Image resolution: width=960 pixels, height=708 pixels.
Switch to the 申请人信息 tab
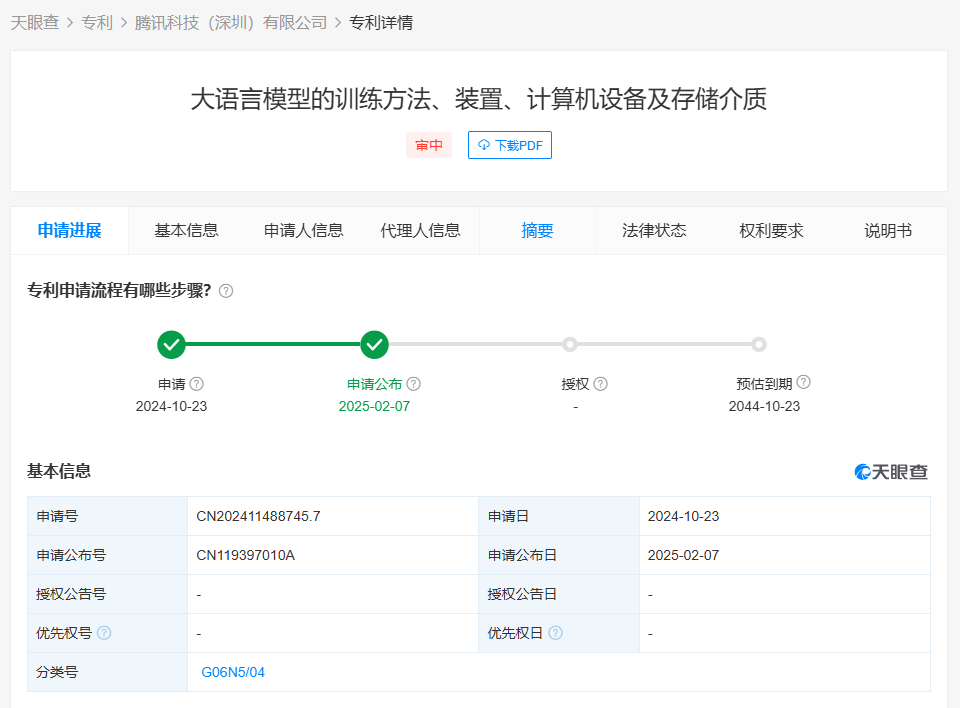(x=303, y=230)
